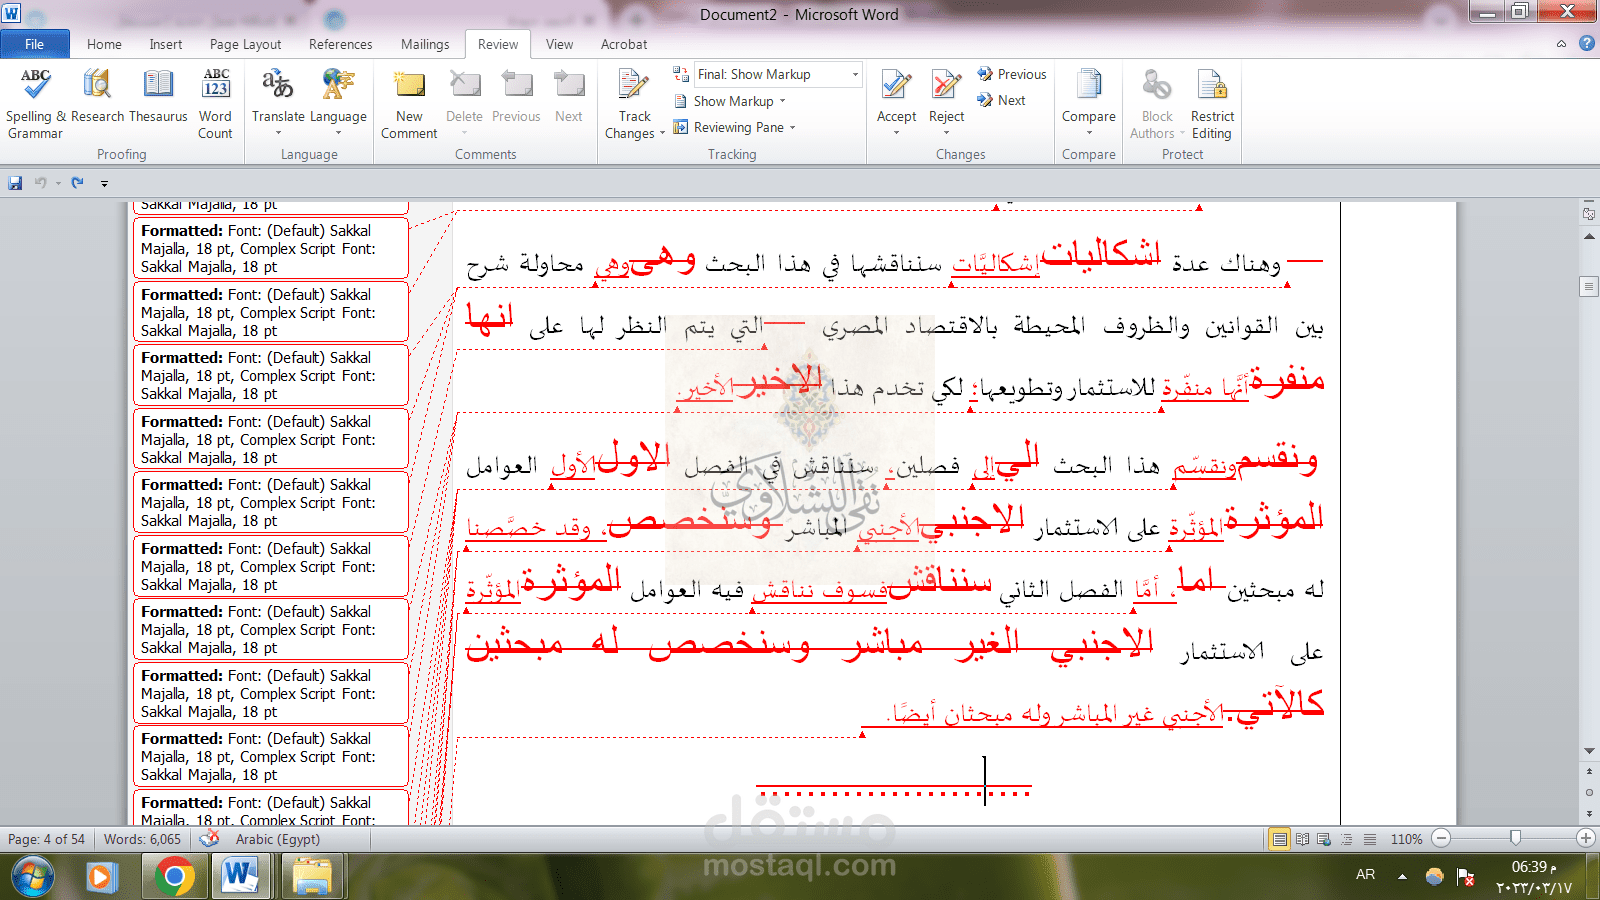Open the Language dropdown

338,104
